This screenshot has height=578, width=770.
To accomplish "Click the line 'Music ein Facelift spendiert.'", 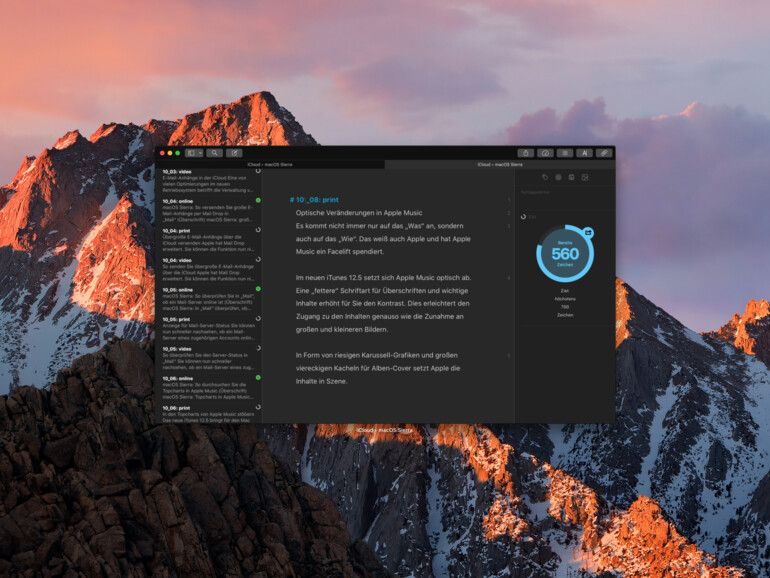I will pyautogui.click(x=340, y=251).
